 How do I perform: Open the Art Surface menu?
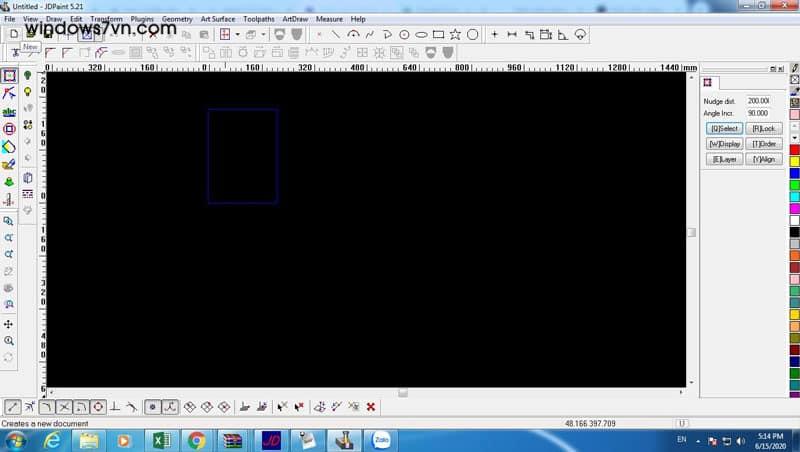[x=218, y=19]
